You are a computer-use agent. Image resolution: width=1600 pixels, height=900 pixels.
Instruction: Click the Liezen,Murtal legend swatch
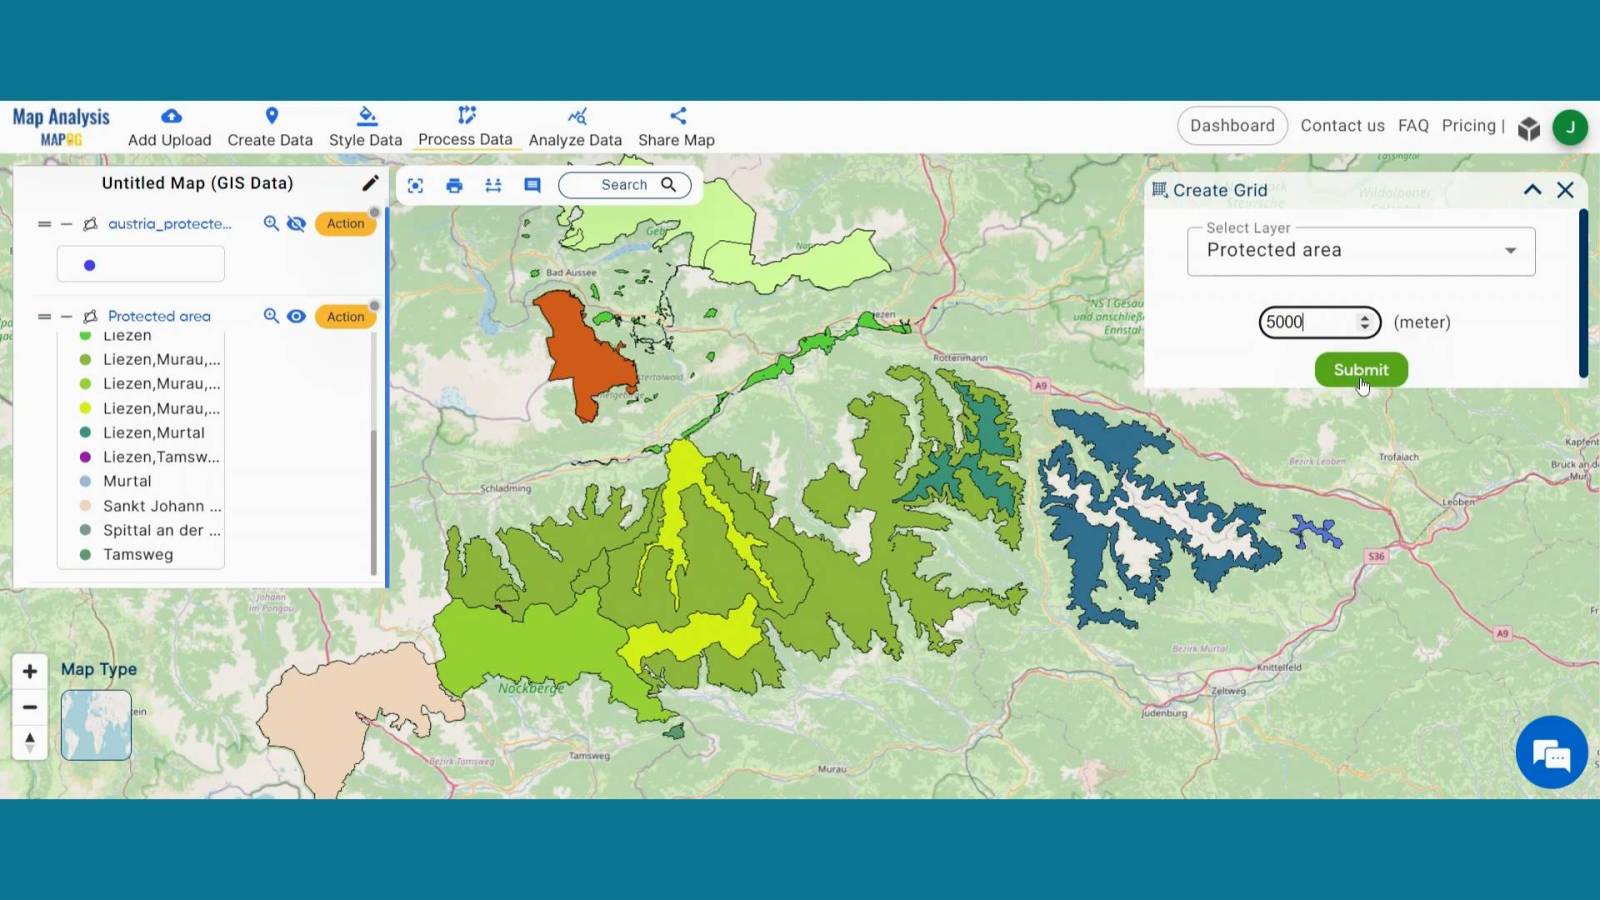pos(85,432)
